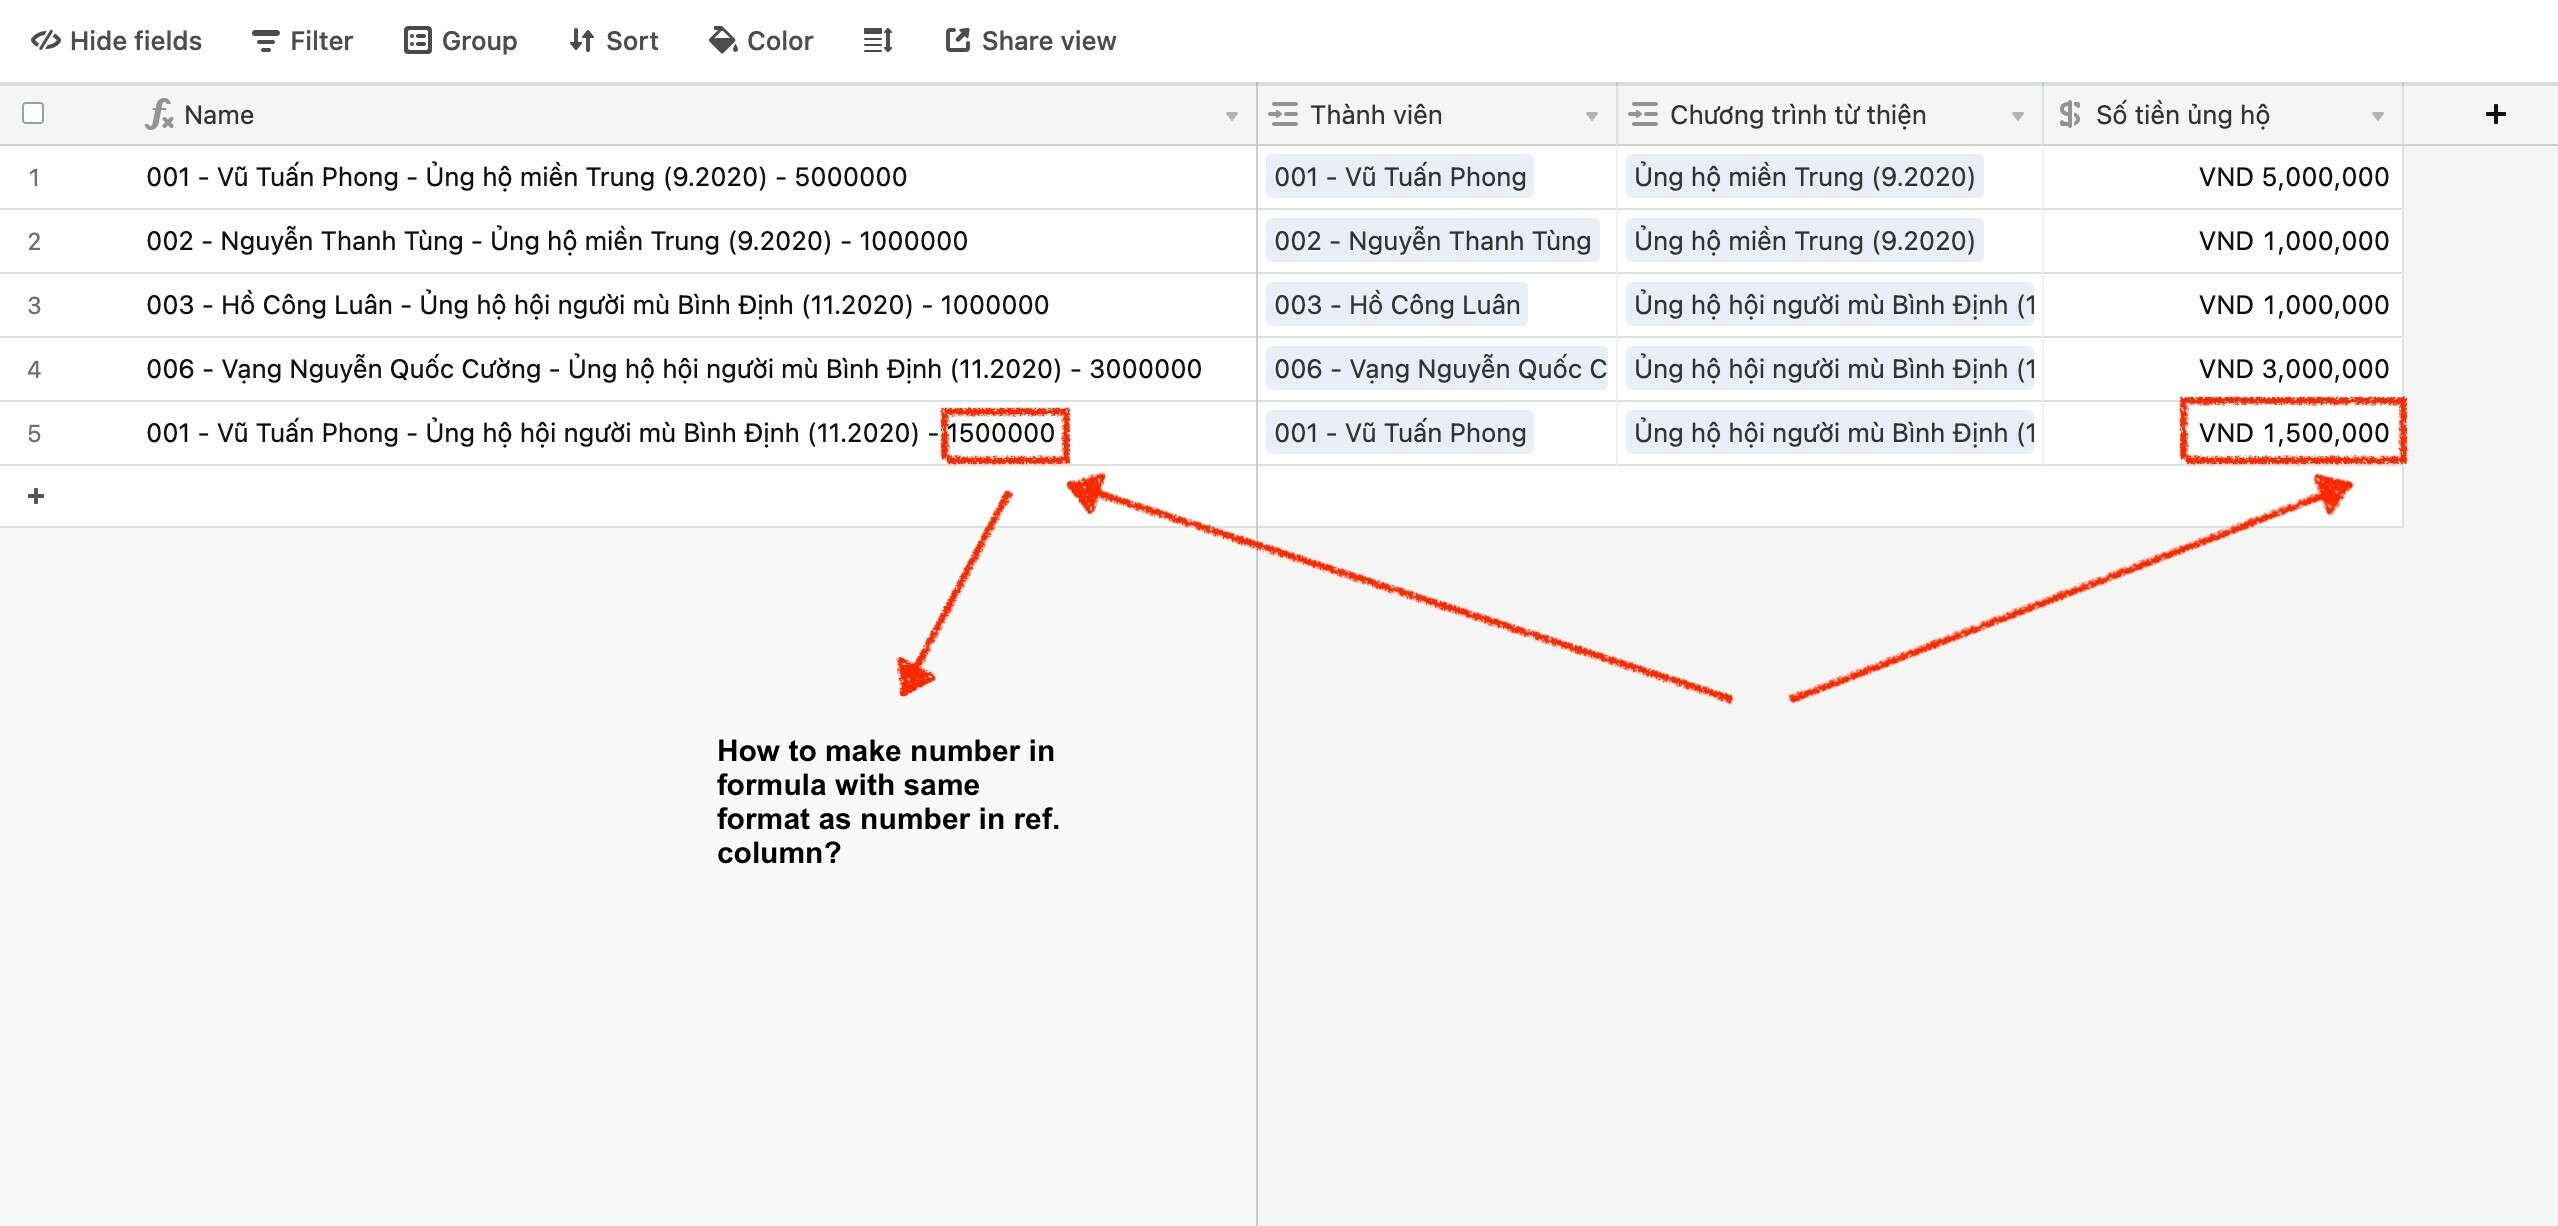Open the Số tiền ủng hộ field dropdown

tap(2378, 116)
